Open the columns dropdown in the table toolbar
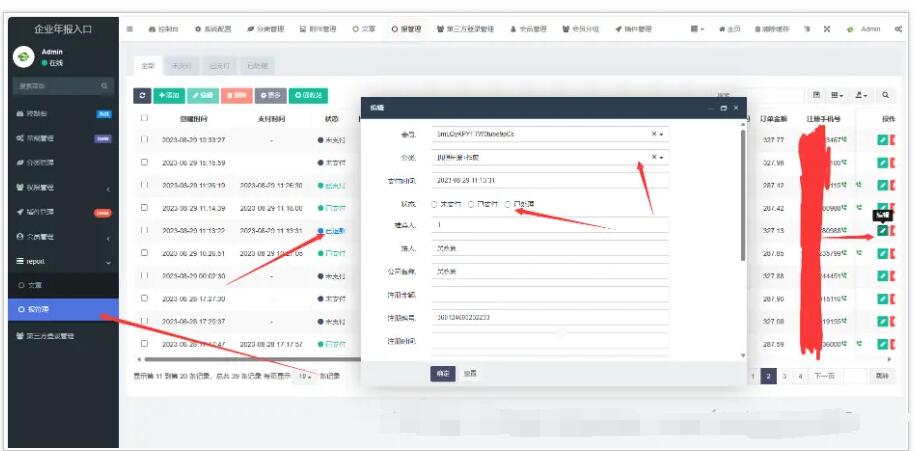Screen dimensions: 918x451 coord(837,95)
